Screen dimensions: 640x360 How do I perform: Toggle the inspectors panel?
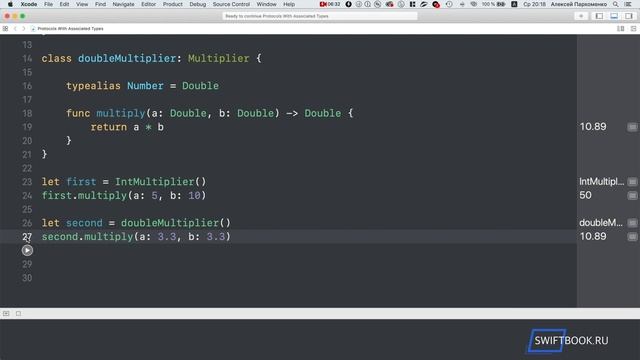tap(629, 16)
